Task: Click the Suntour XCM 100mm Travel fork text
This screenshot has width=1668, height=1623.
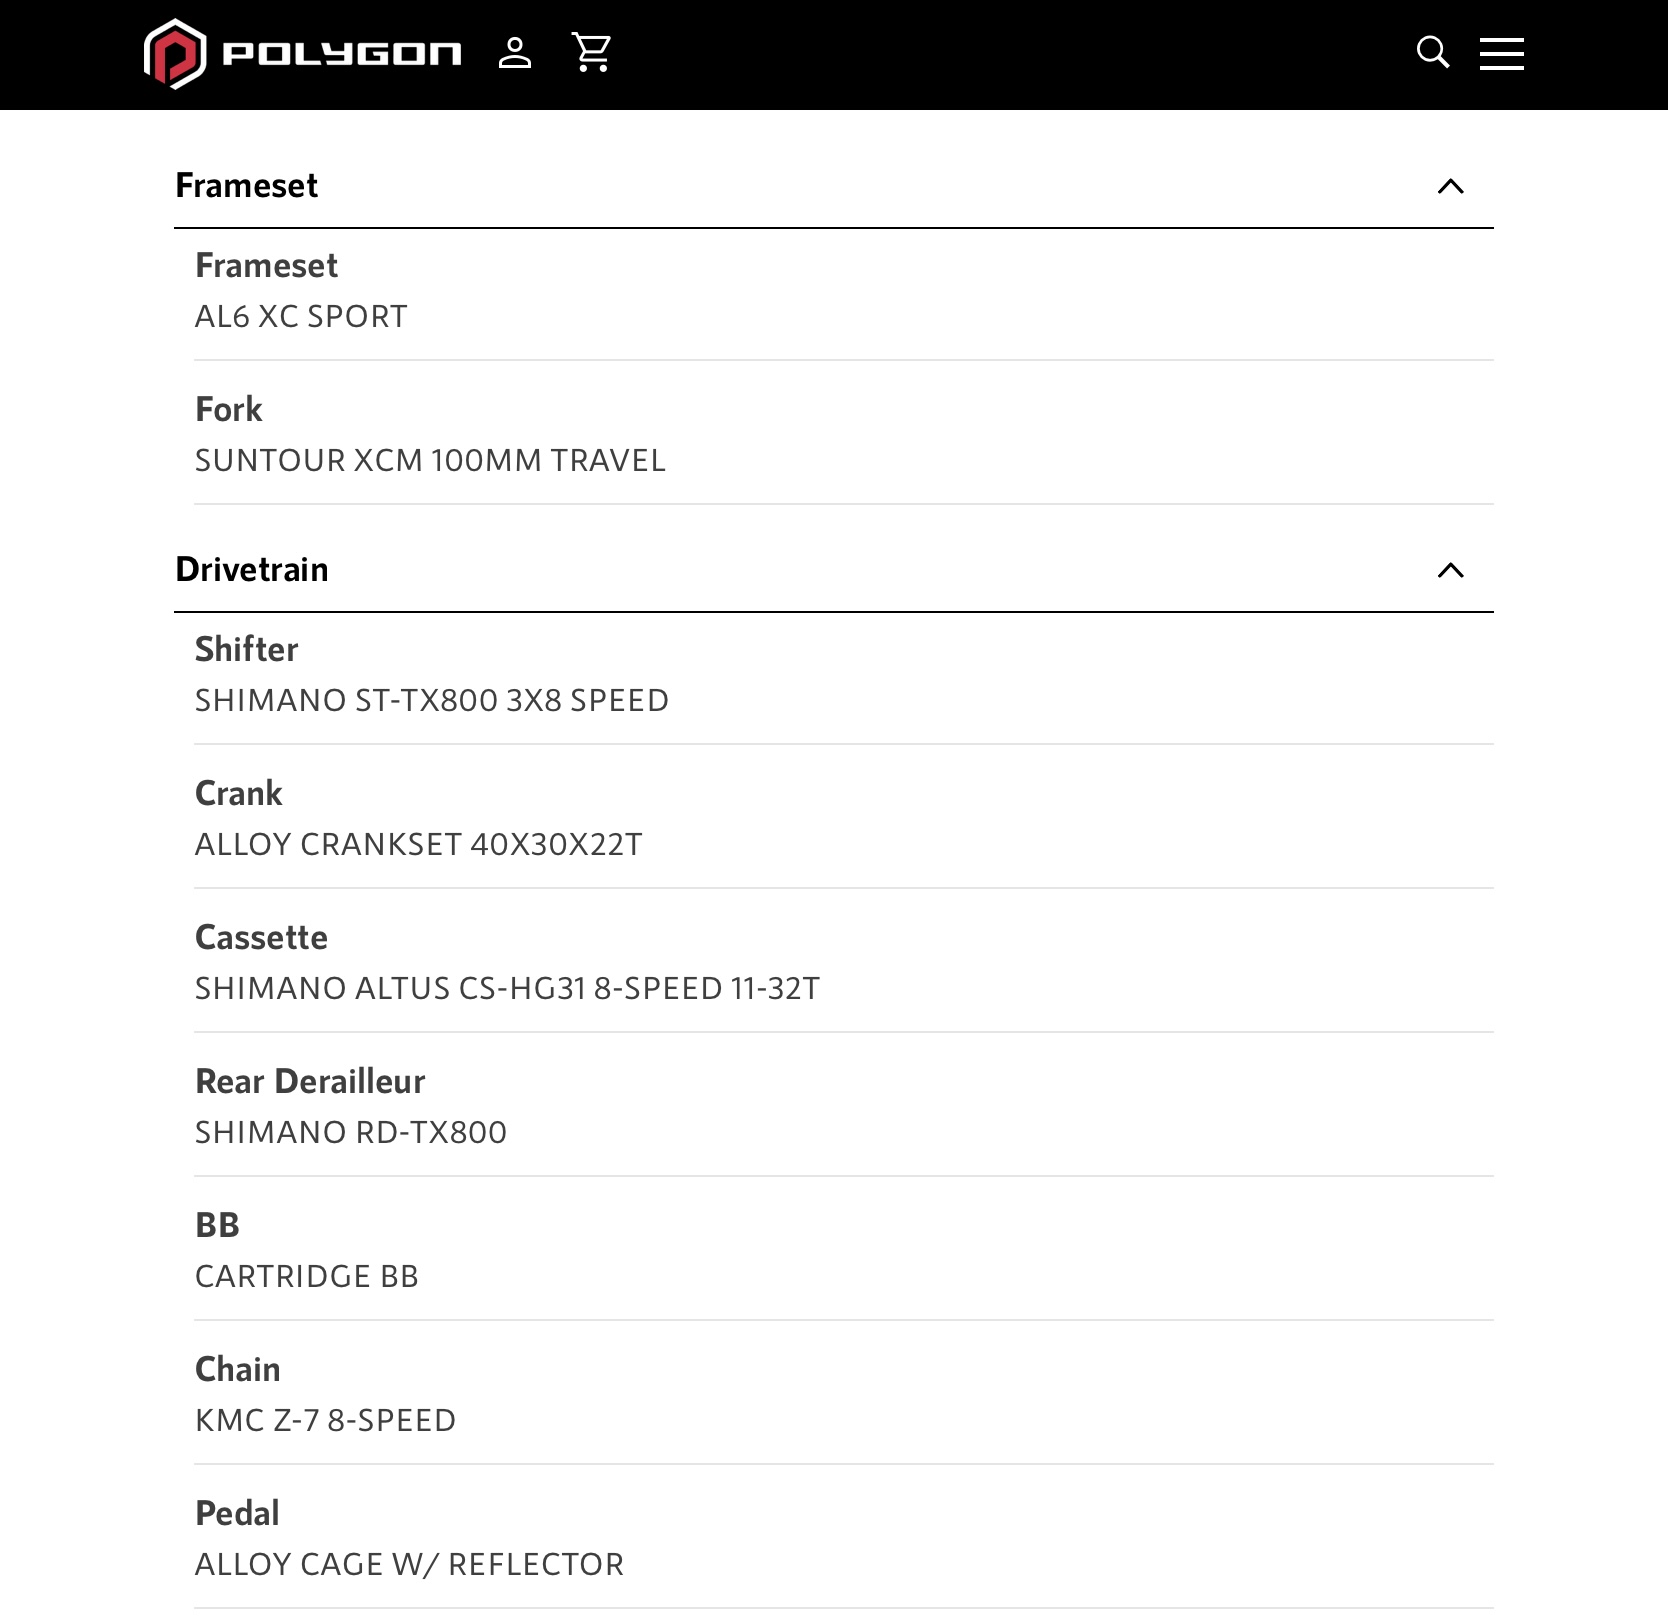Action: coord(430,461)
